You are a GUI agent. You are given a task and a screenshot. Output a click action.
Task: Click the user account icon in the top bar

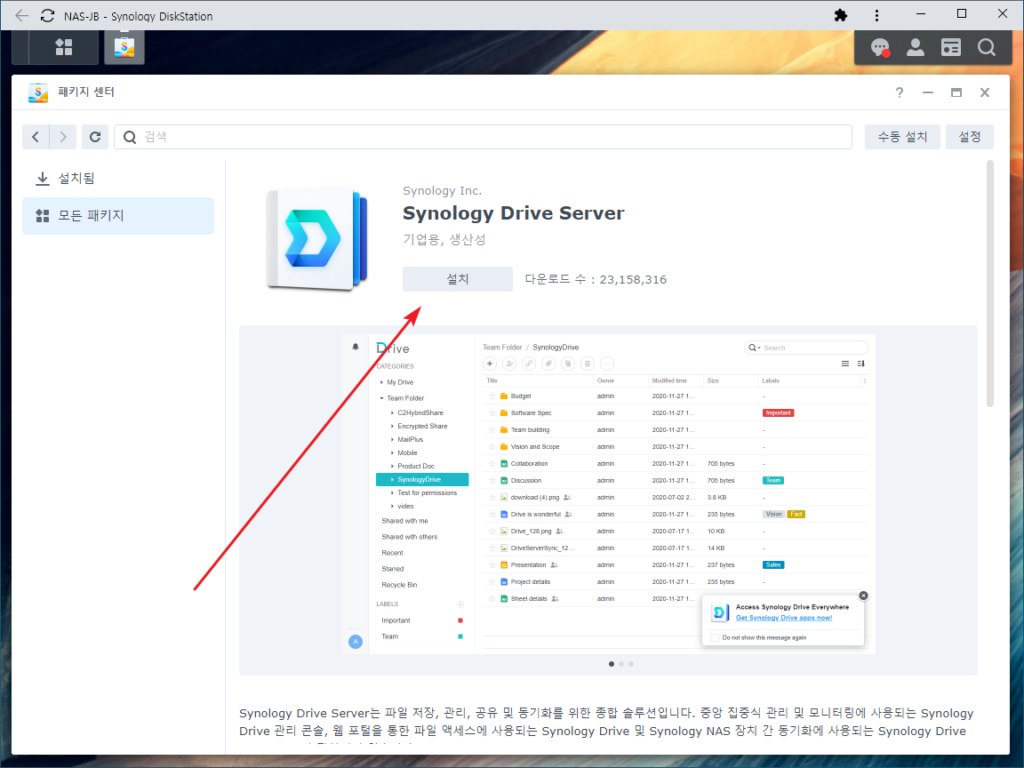[x=915, y=46]
